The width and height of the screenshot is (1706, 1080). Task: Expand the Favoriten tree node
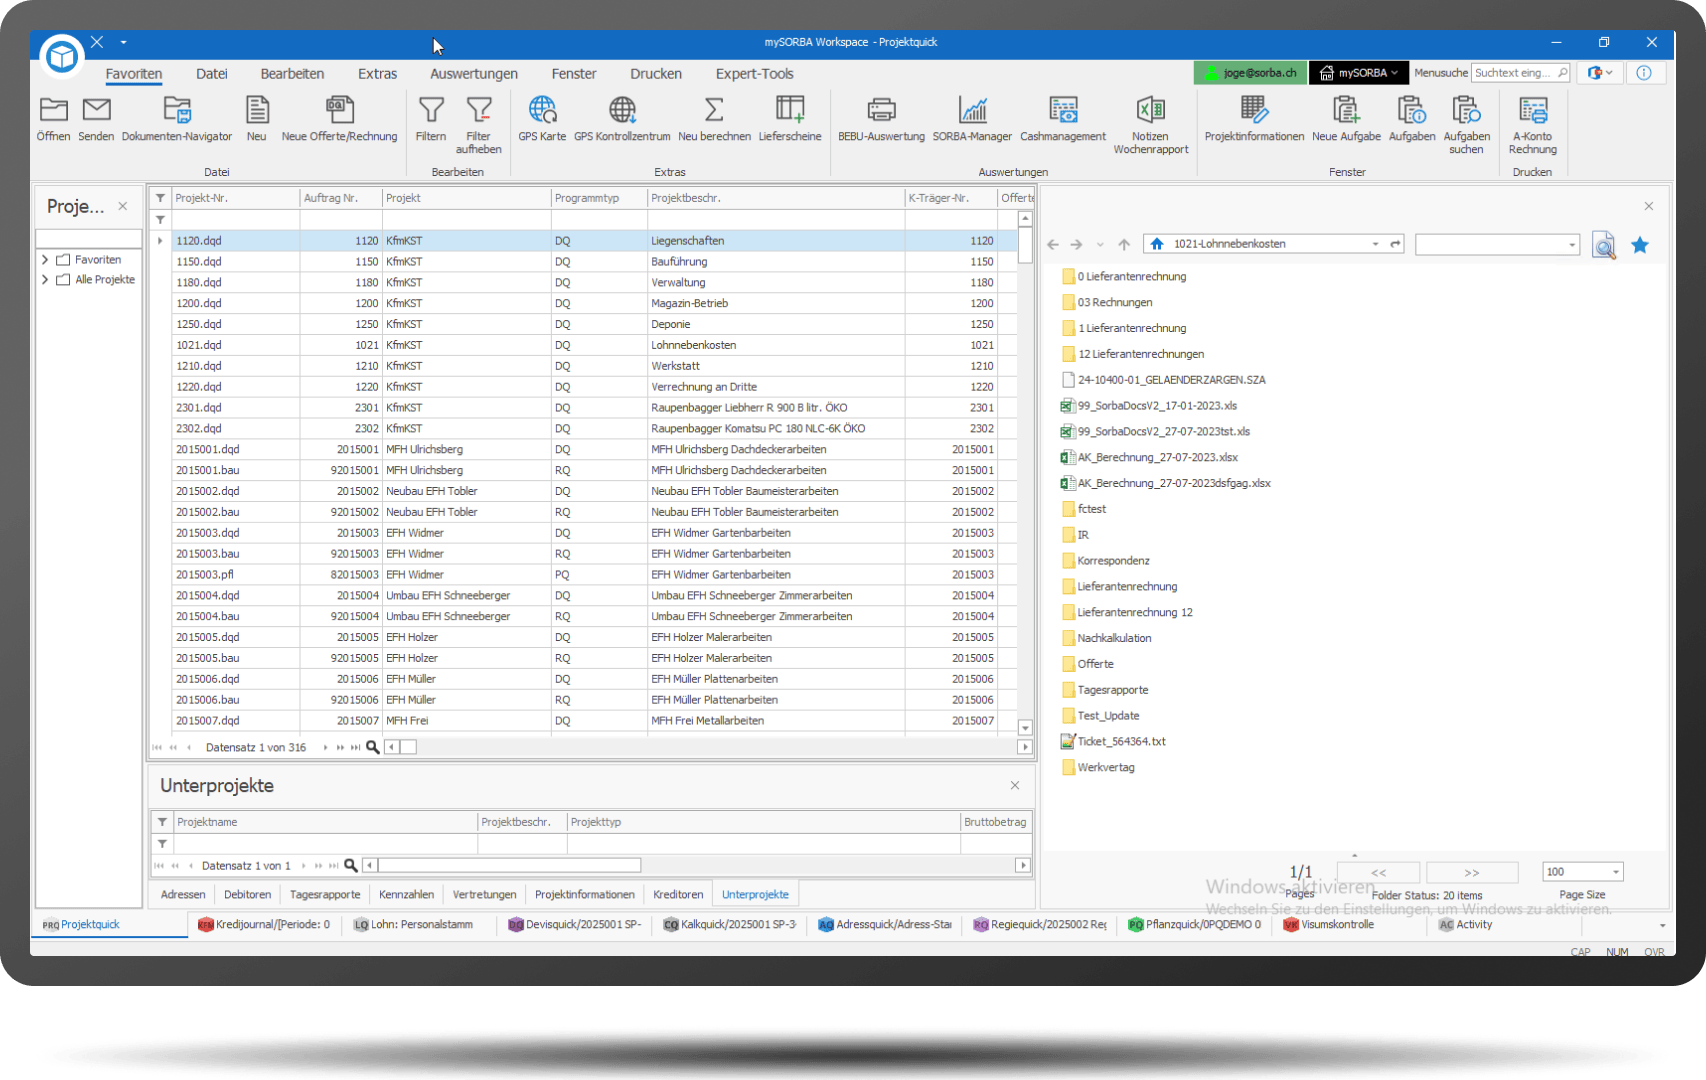pos(45,259)
